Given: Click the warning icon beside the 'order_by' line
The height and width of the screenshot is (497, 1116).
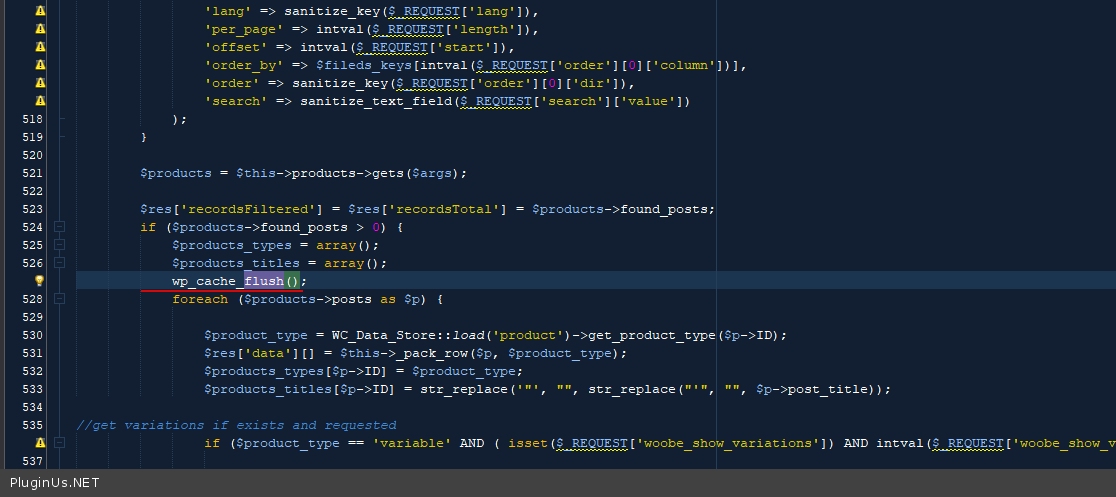Looking at the screenshot, I should point(40,65).
